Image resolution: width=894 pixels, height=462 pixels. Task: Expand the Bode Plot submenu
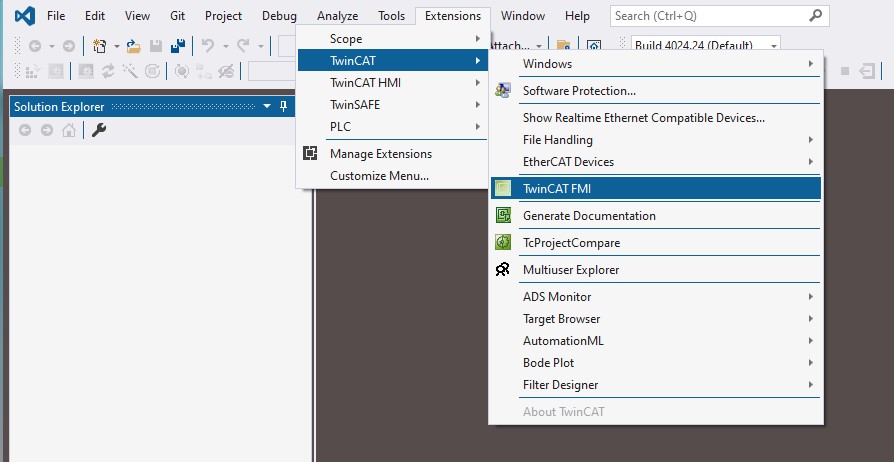click(656, 363)
